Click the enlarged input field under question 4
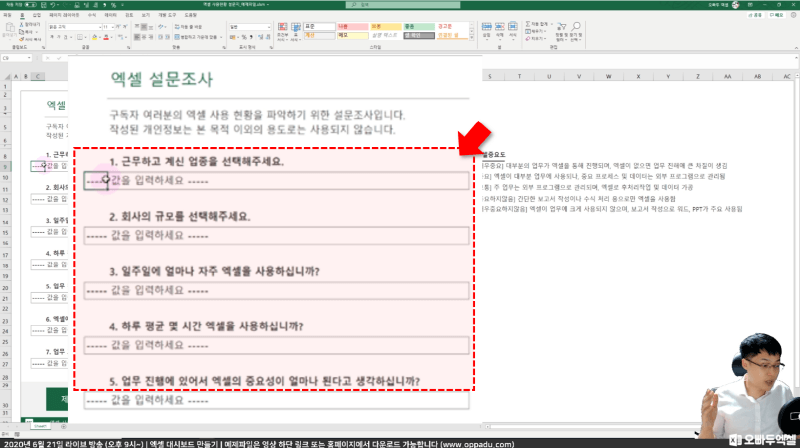This screenshot has height=448, width=800. [276, 345]
